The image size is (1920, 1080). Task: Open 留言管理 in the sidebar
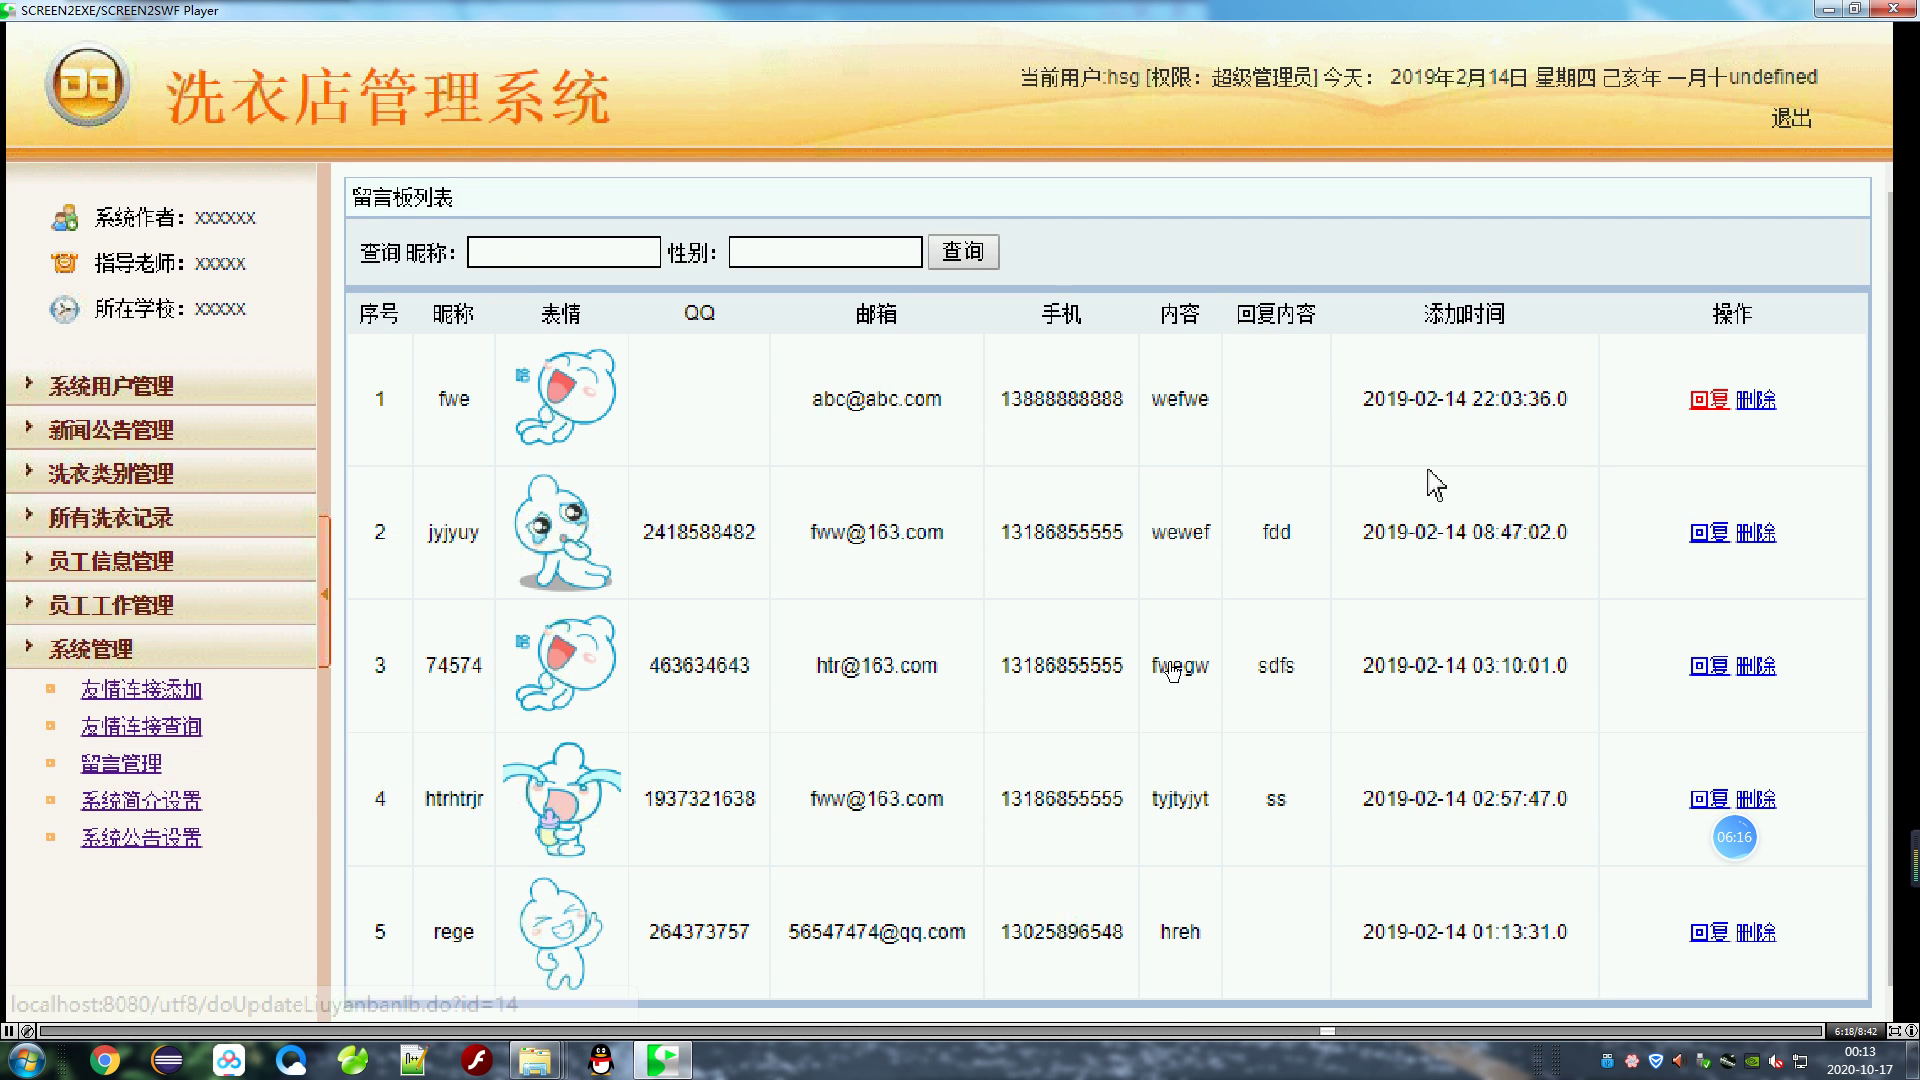coord(121,764)
